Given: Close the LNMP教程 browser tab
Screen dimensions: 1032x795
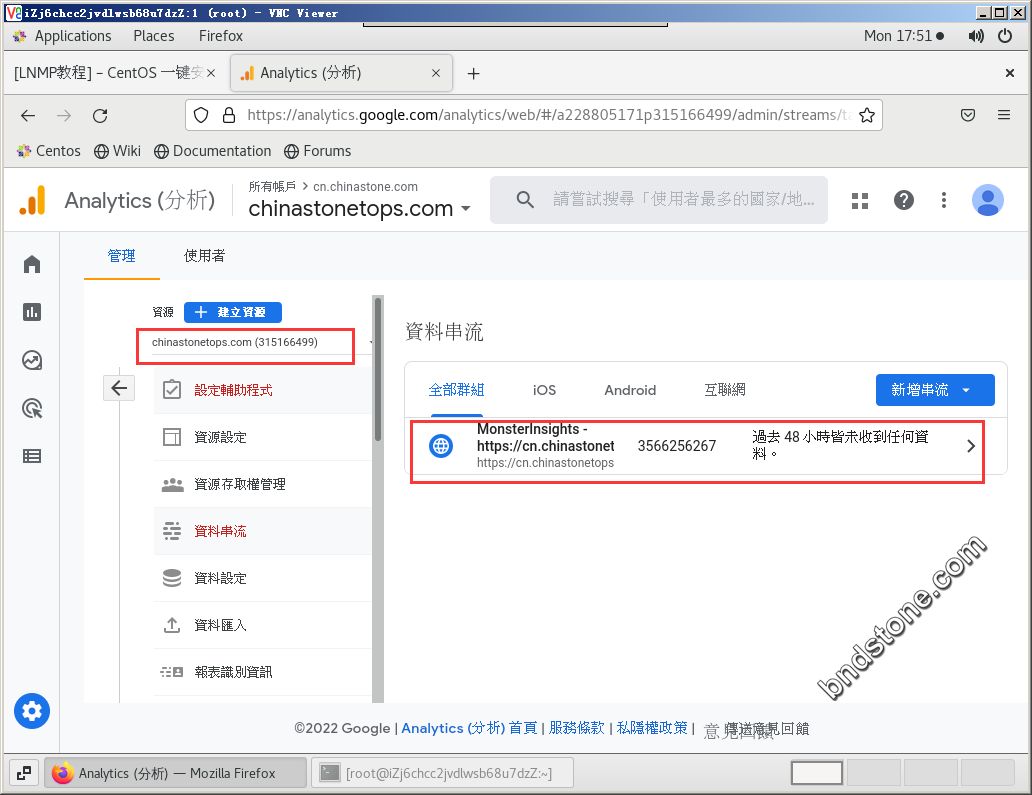Looking at the screenshot, I should coord(211,73).
